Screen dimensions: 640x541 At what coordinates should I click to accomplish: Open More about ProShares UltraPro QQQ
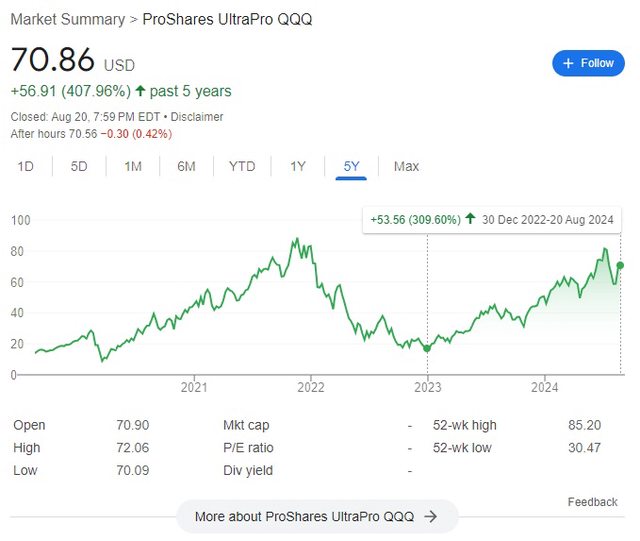tap(317, 517)
